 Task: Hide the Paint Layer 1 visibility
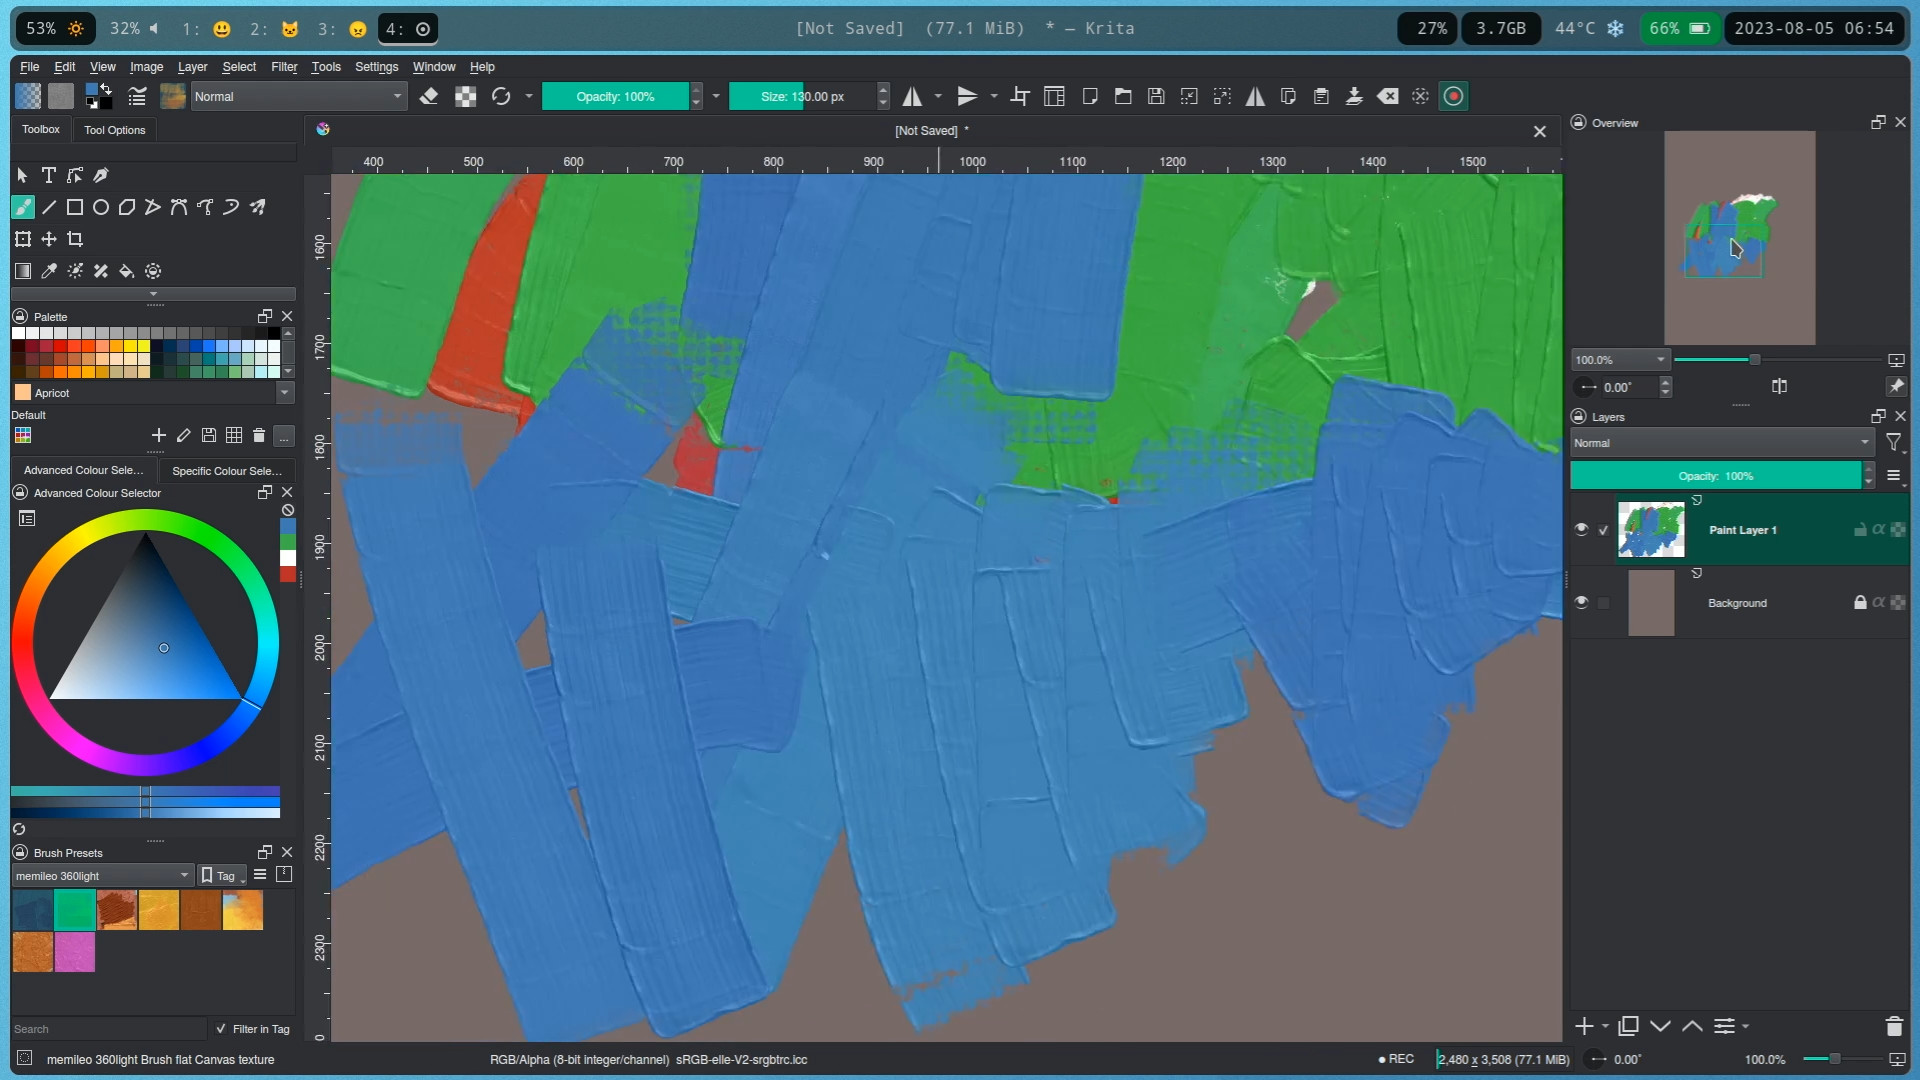point(1581,530)
